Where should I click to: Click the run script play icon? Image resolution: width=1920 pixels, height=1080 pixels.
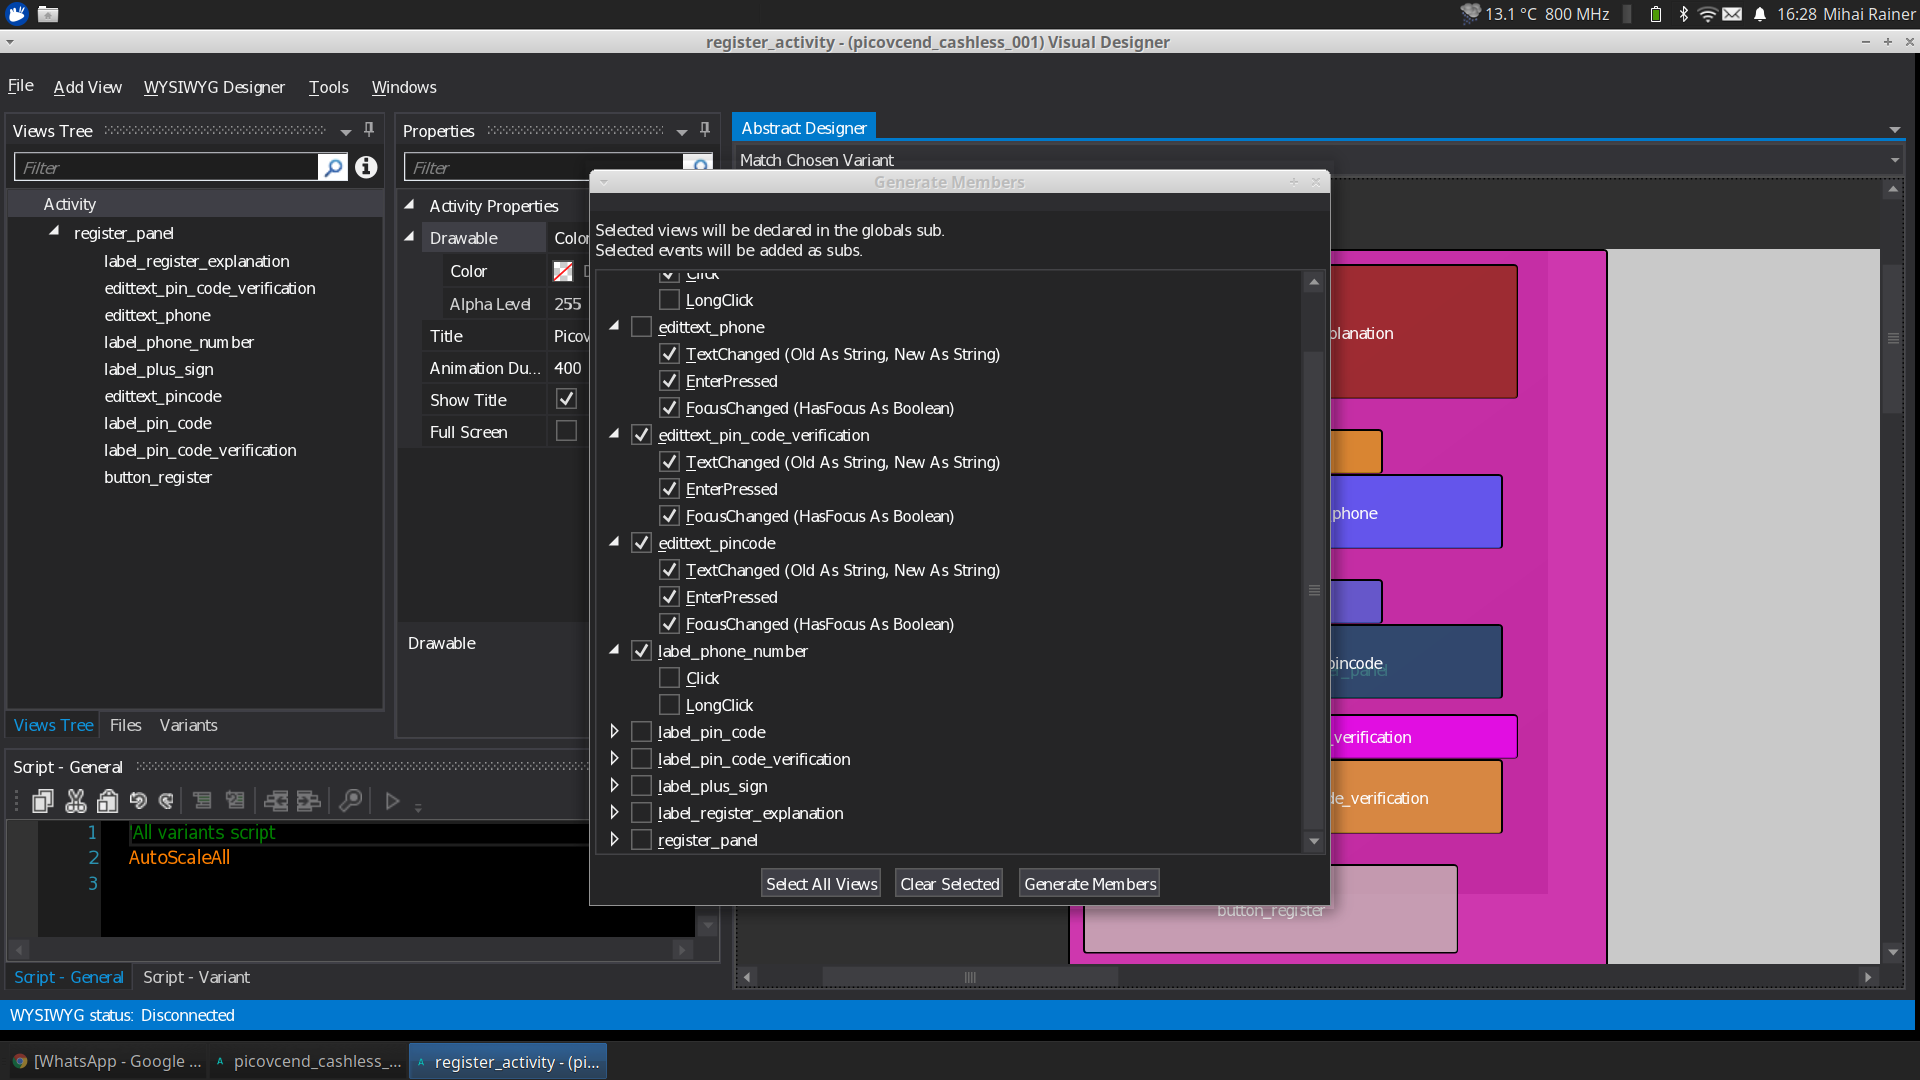392,801
